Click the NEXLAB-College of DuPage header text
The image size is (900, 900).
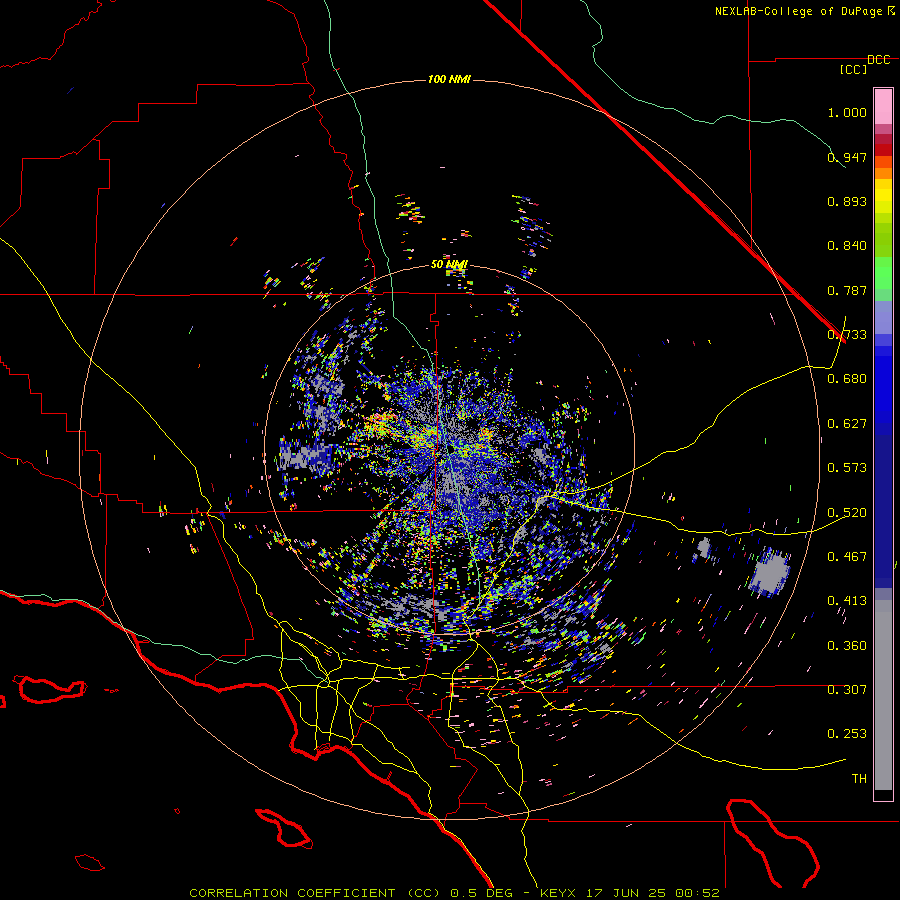click(x=805, y=11)
